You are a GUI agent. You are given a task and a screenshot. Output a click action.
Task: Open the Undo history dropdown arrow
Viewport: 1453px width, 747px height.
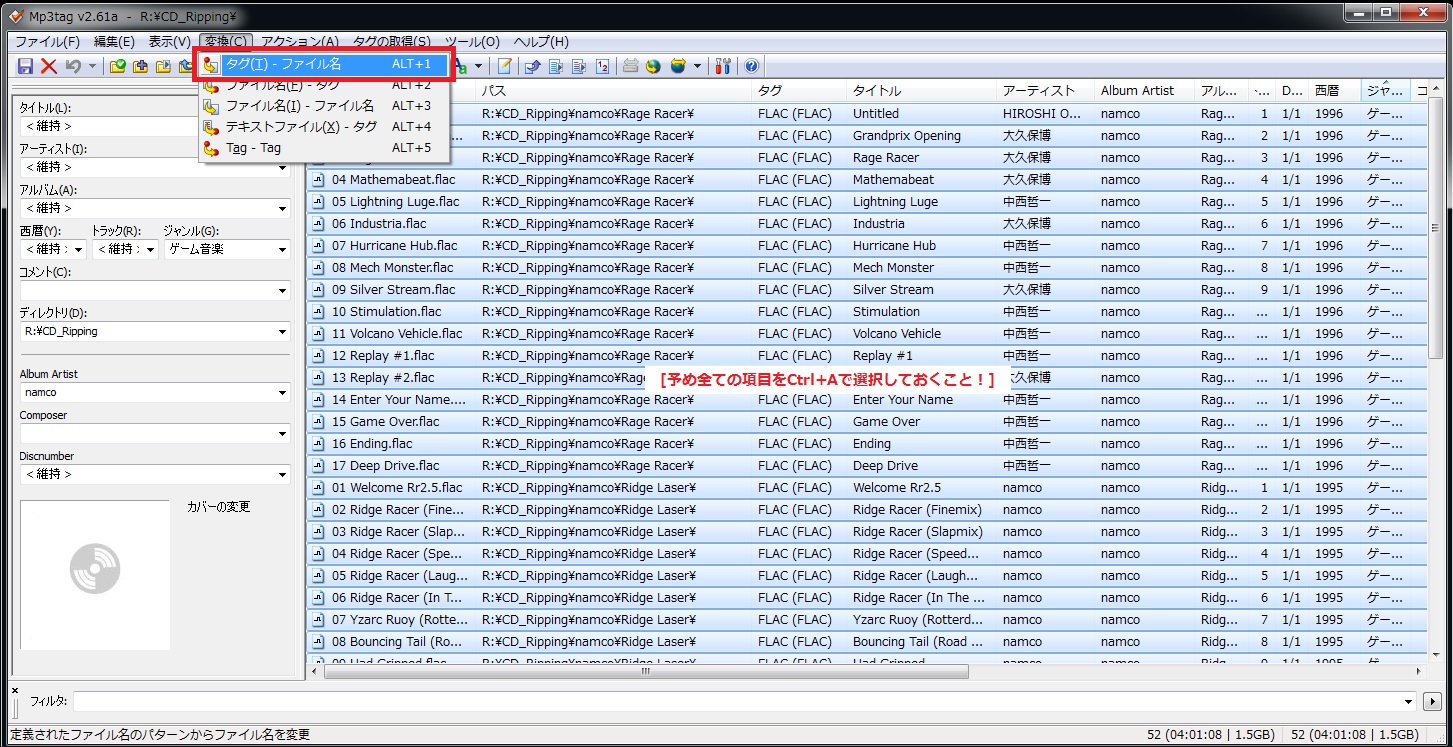click(x=92, y=66)
